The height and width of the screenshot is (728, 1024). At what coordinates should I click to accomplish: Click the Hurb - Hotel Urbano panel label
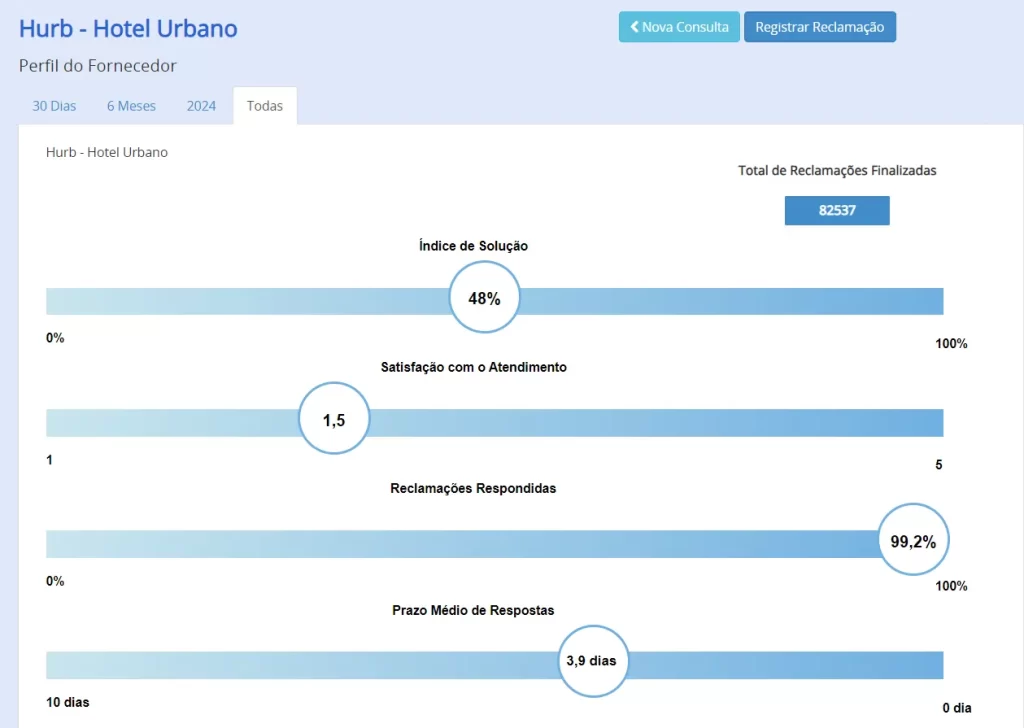point(106,152)
